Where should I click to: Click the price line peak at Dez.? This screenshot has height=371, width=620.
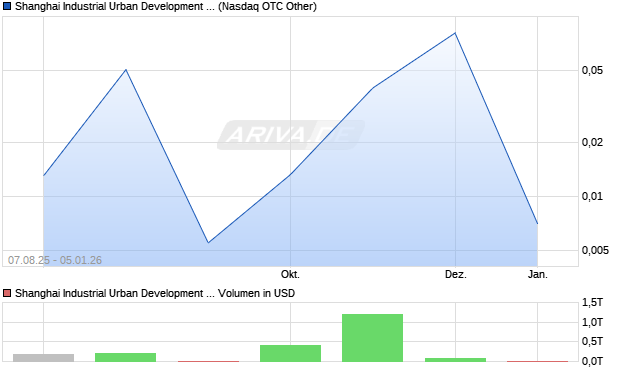click(x=455, y=33)
